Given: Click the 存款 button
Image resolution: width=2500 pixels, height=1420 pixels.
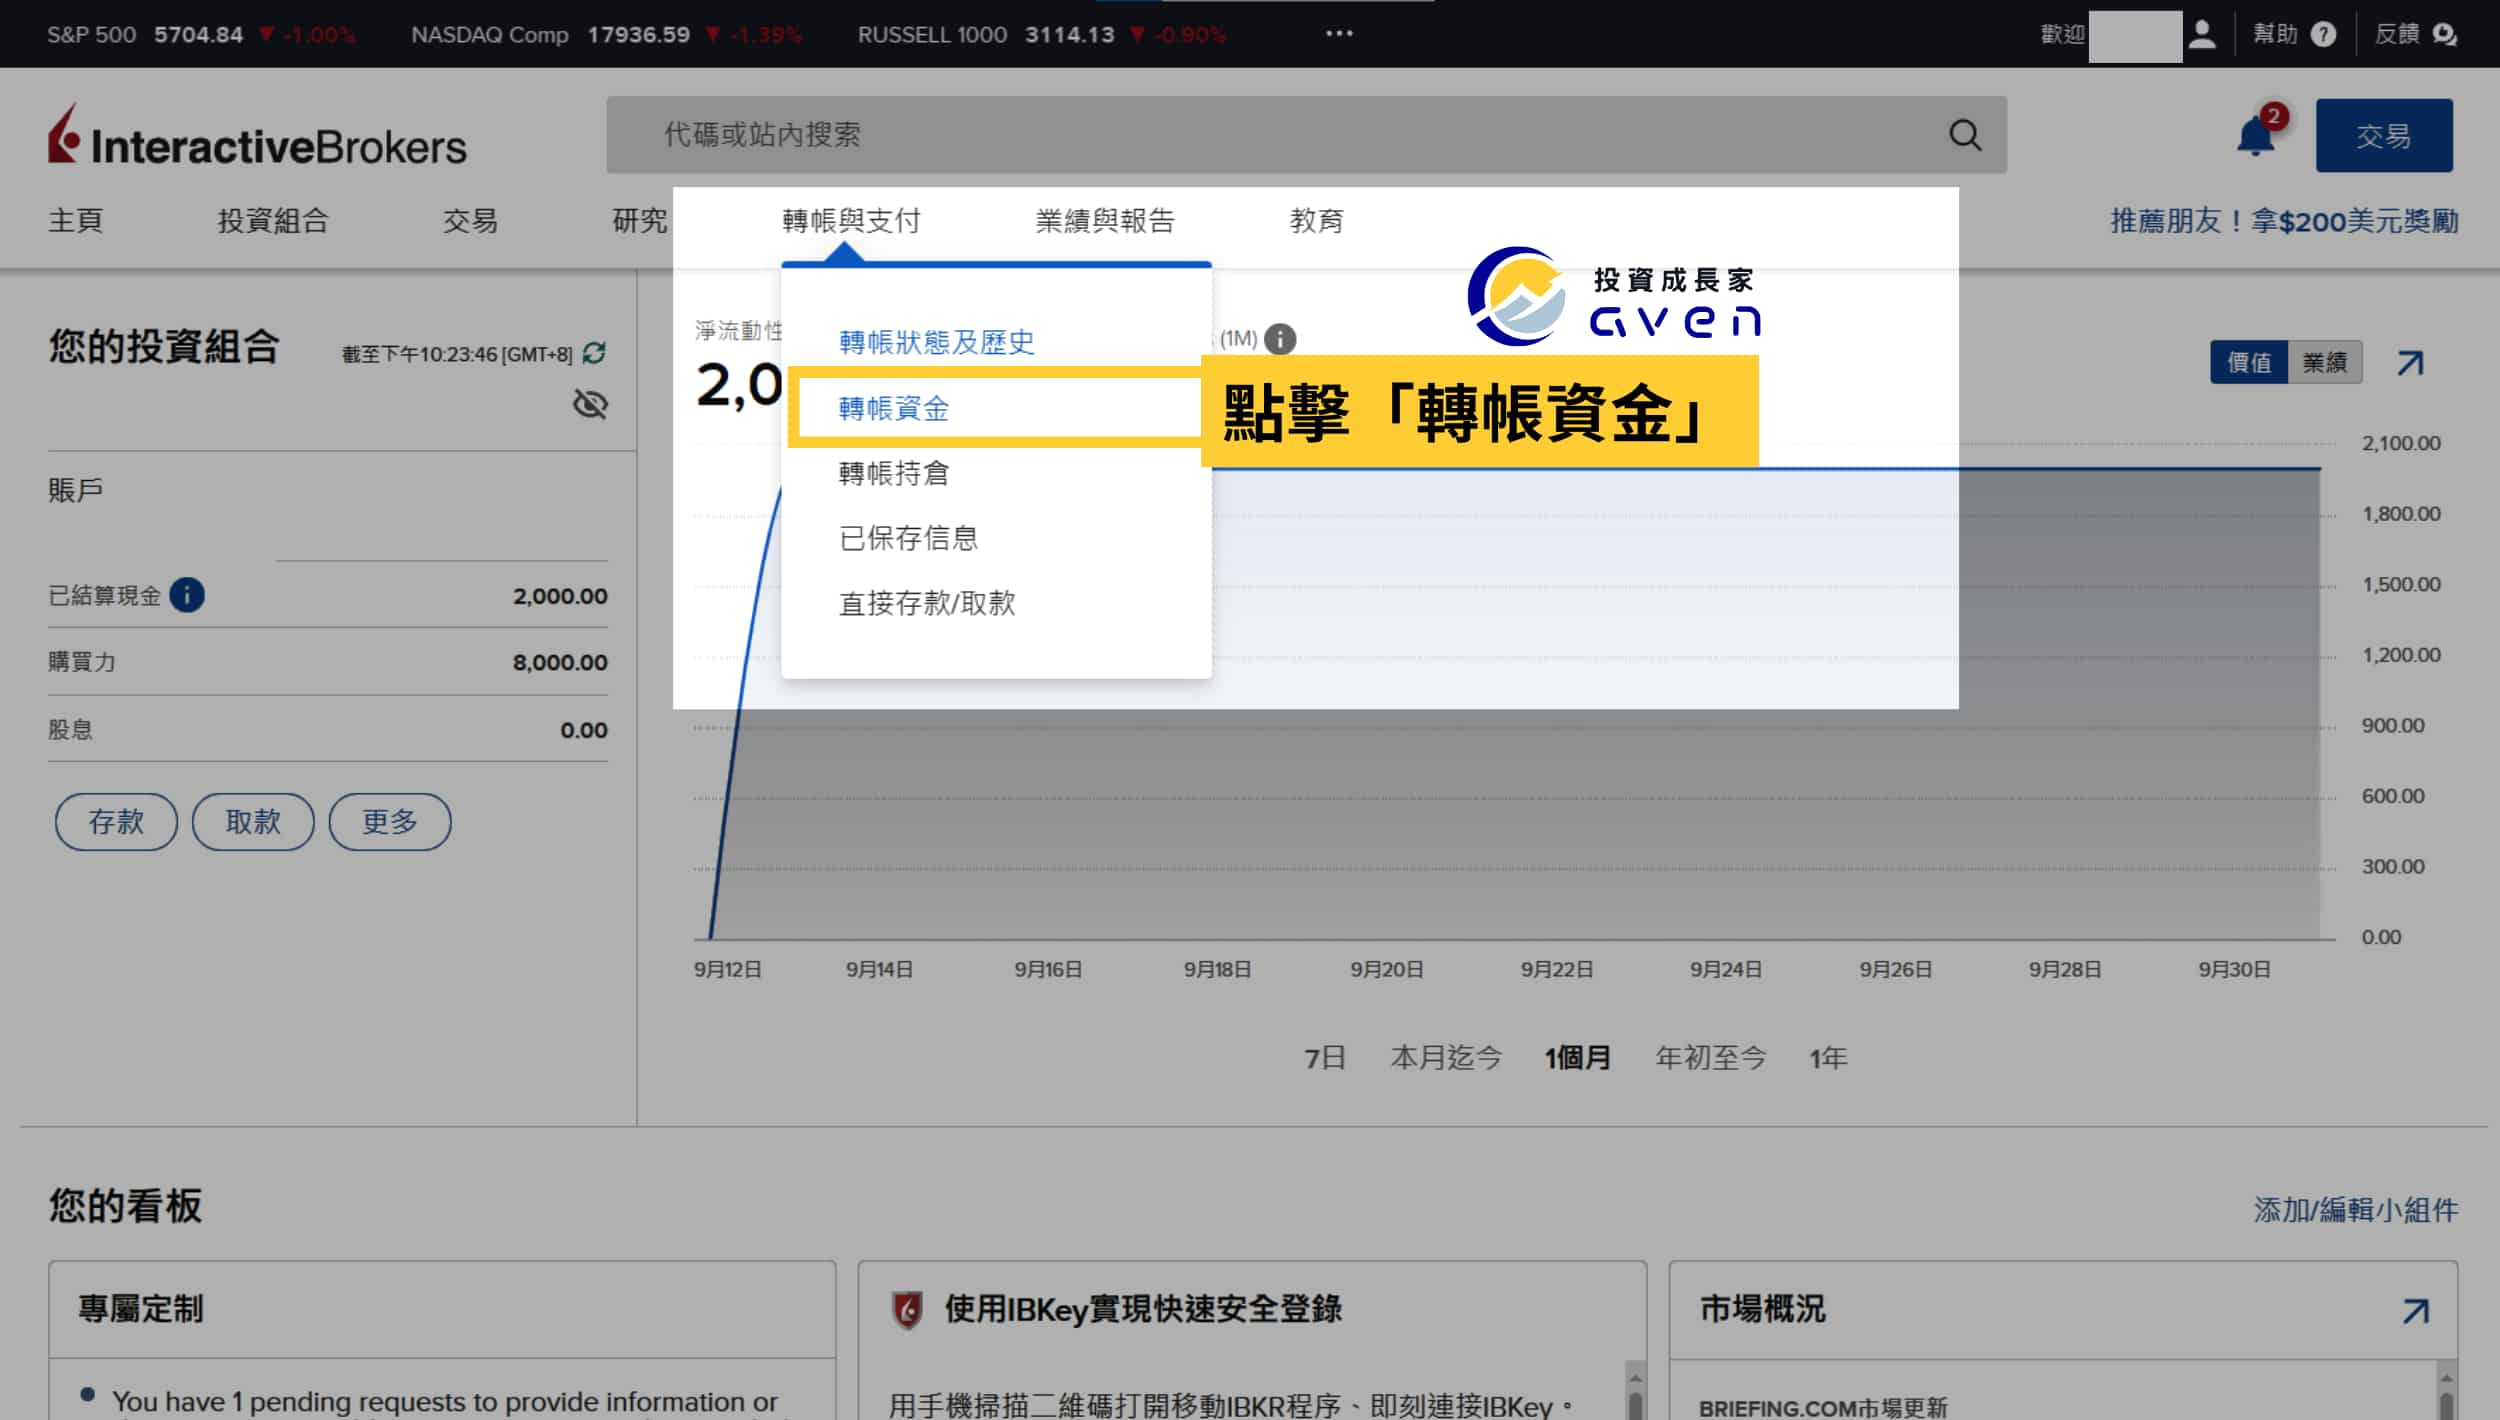Looking at the screenshot, I should click(x=116, y=822).
